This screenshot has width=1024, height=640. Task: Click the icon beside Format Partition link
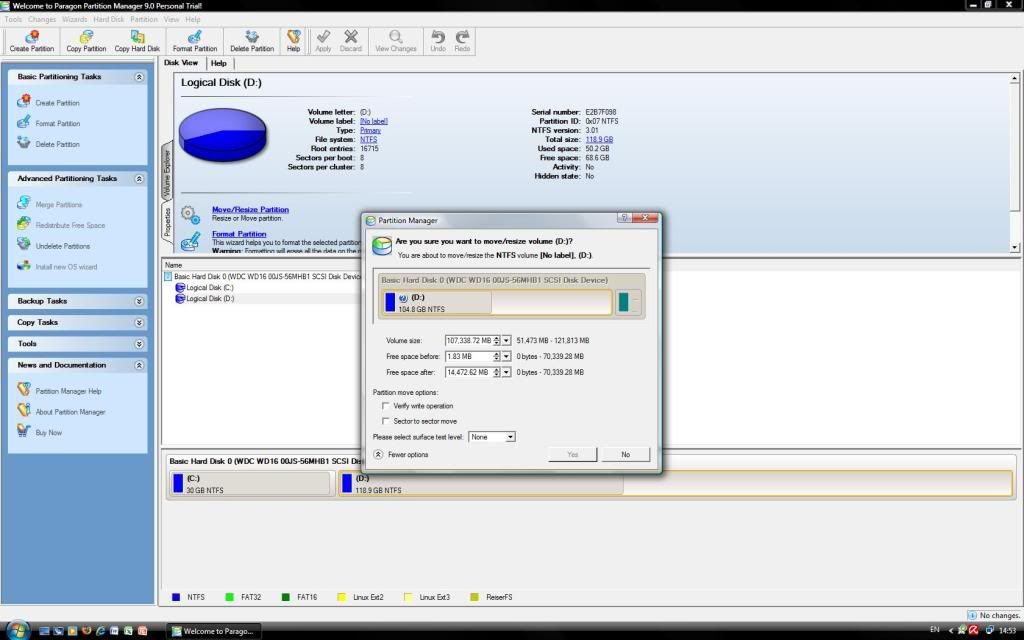(191, 242)
